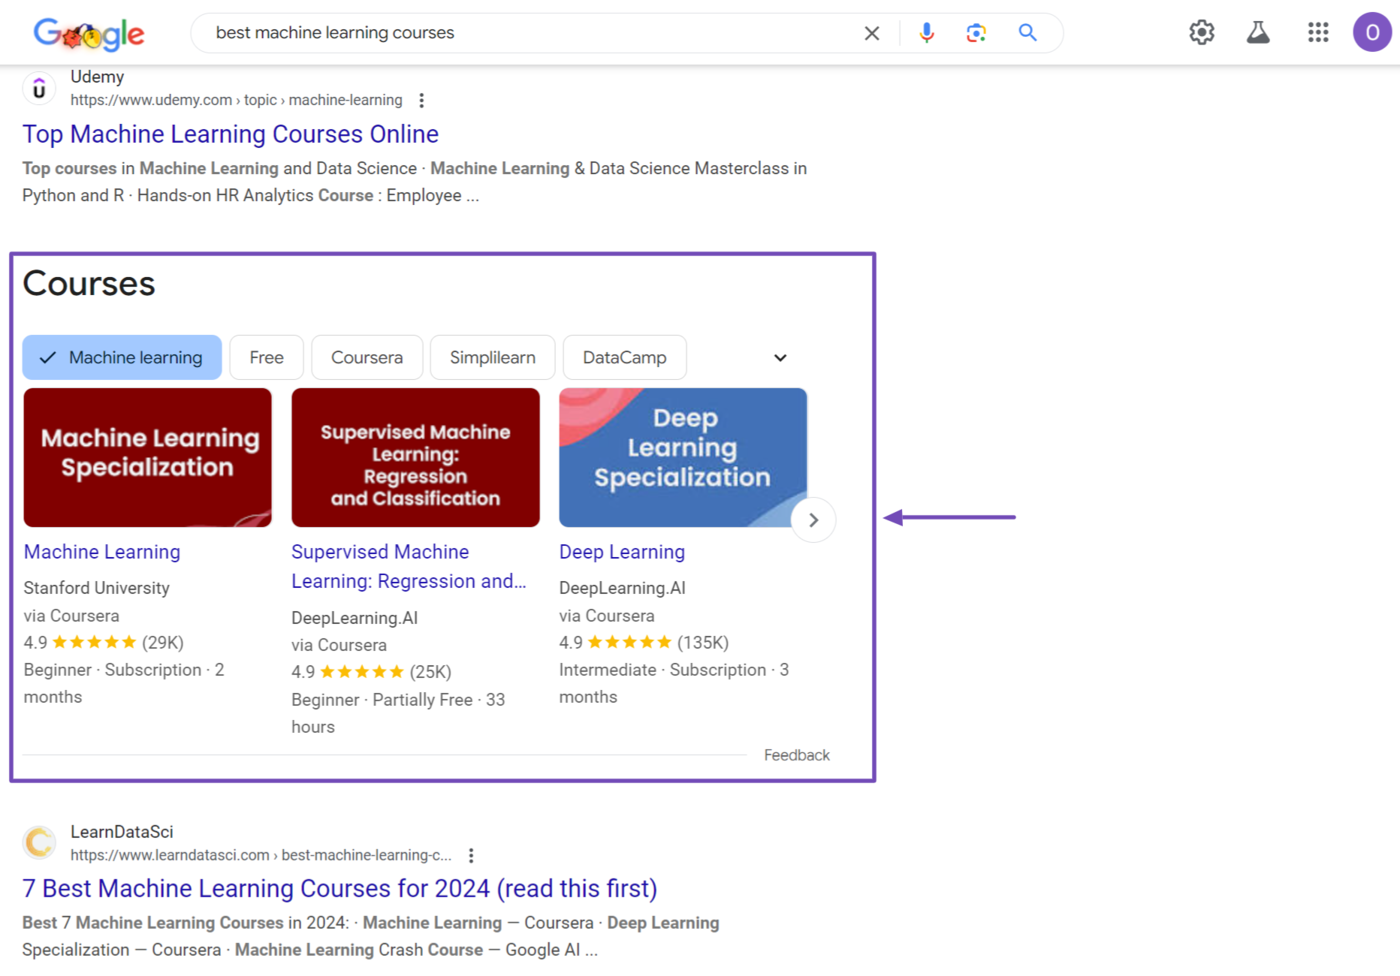The image size is (1400, 976).
Task: Open Google Lens image search icon
Action: pyautogui.click(x=977, y=33)
